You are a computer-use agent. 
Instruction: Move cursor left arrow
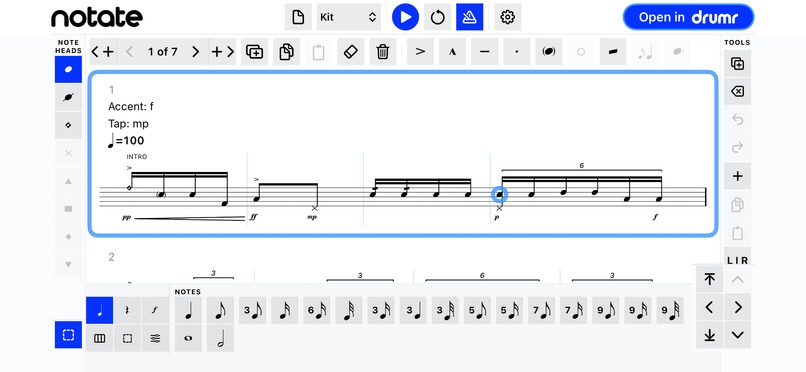coord(709,307)
